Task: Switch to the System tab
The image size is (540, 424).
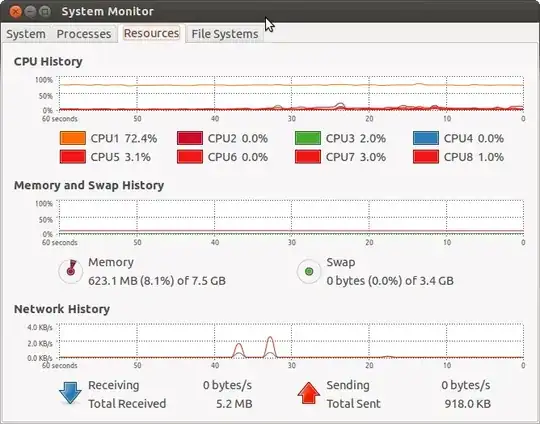Action: coord(26,34)
